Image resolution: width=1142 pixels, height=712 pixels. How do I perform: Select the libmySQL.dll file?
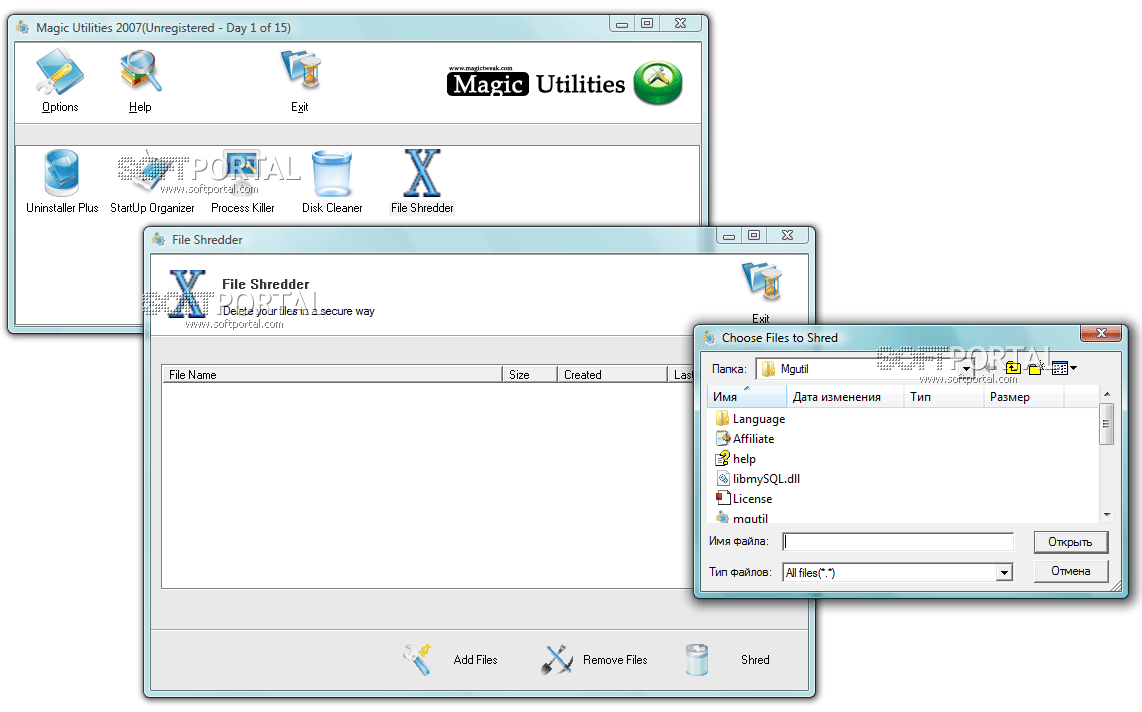click(x=758, y=478)
